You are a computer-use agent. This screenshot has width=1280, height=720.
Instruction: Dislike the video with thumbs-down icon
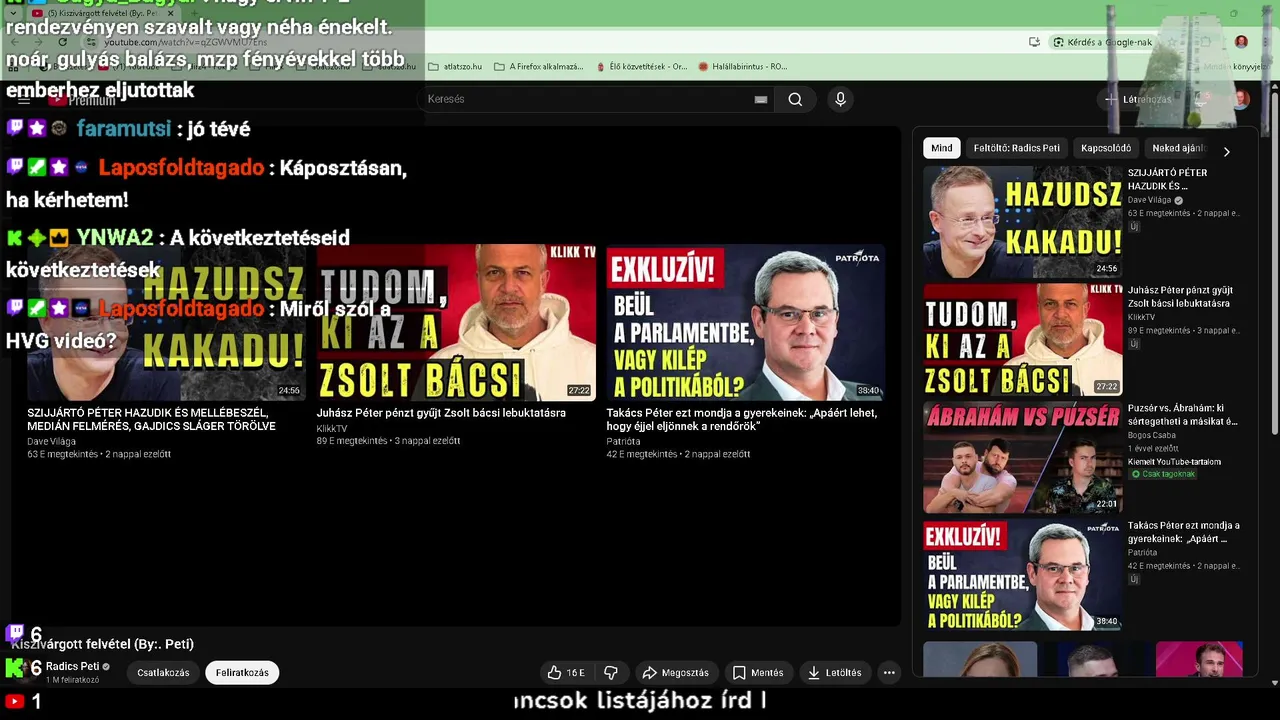(611, 673)
